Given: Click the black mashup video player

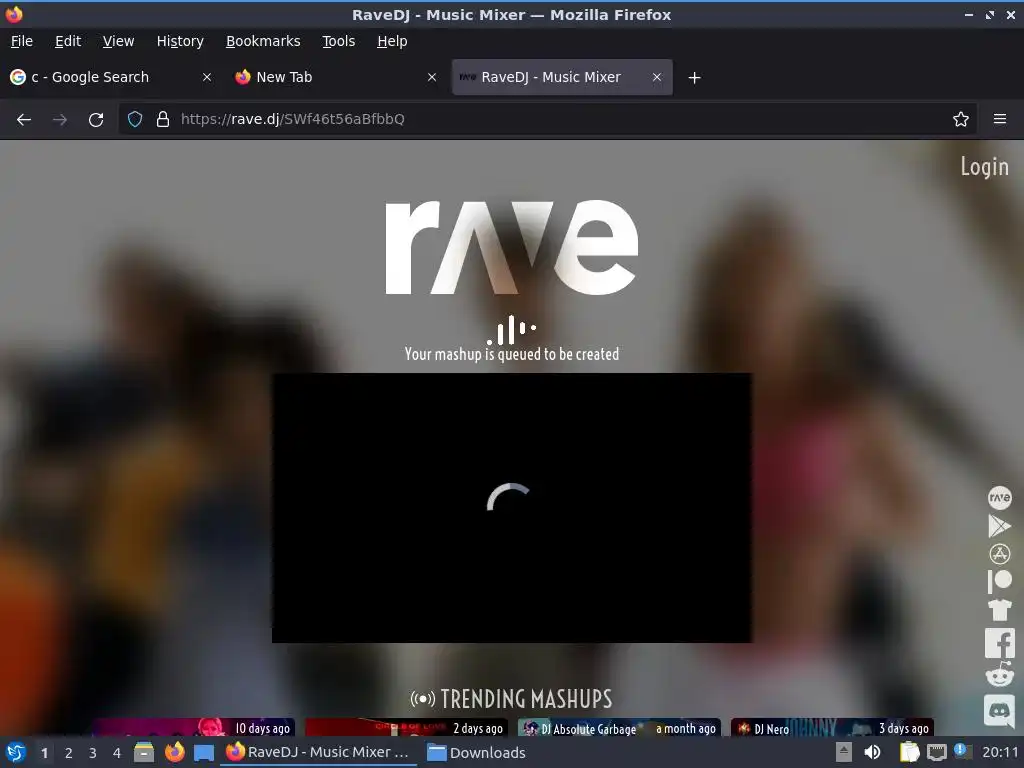Looking at the screenshot, I should 511,508.
